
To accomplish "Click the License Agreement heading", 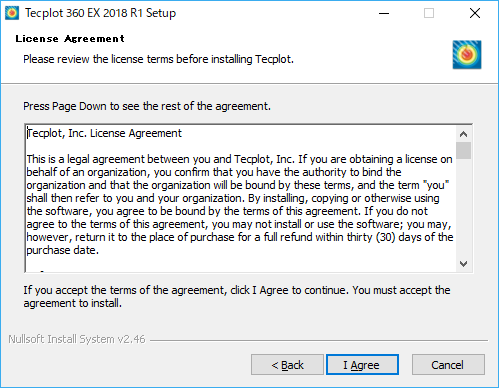I will pyautogui.click(x=70, y=39).
